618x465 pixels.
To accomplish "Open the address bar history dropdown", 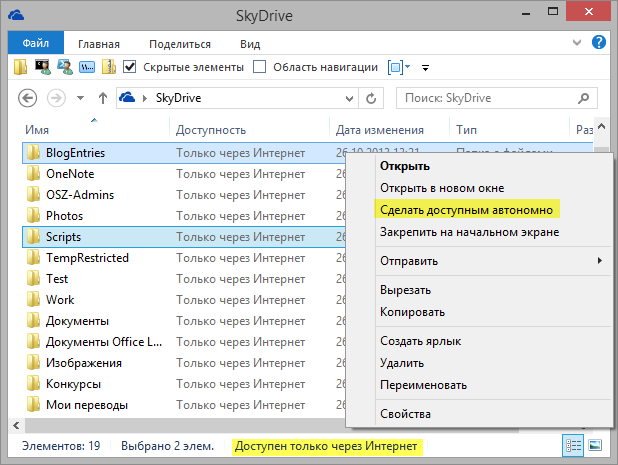I will coord(349,98).
